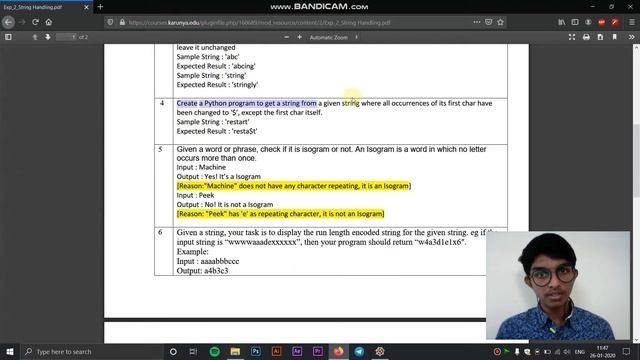Open Illustrator from taskbar
This screenshot has height=360, width=640.
coord(276,351)
